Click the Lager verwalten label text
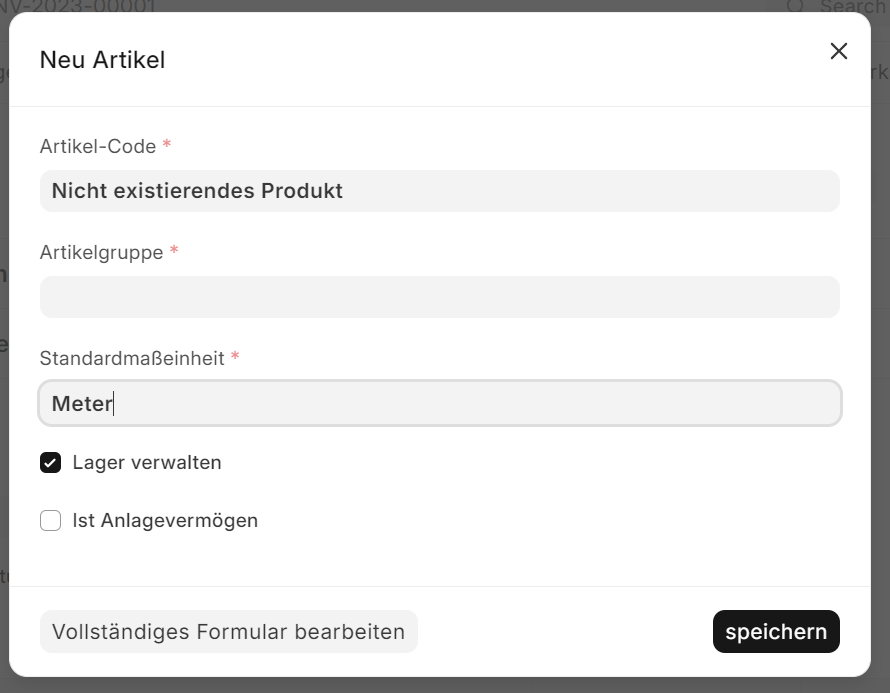 tap(147, 463)
